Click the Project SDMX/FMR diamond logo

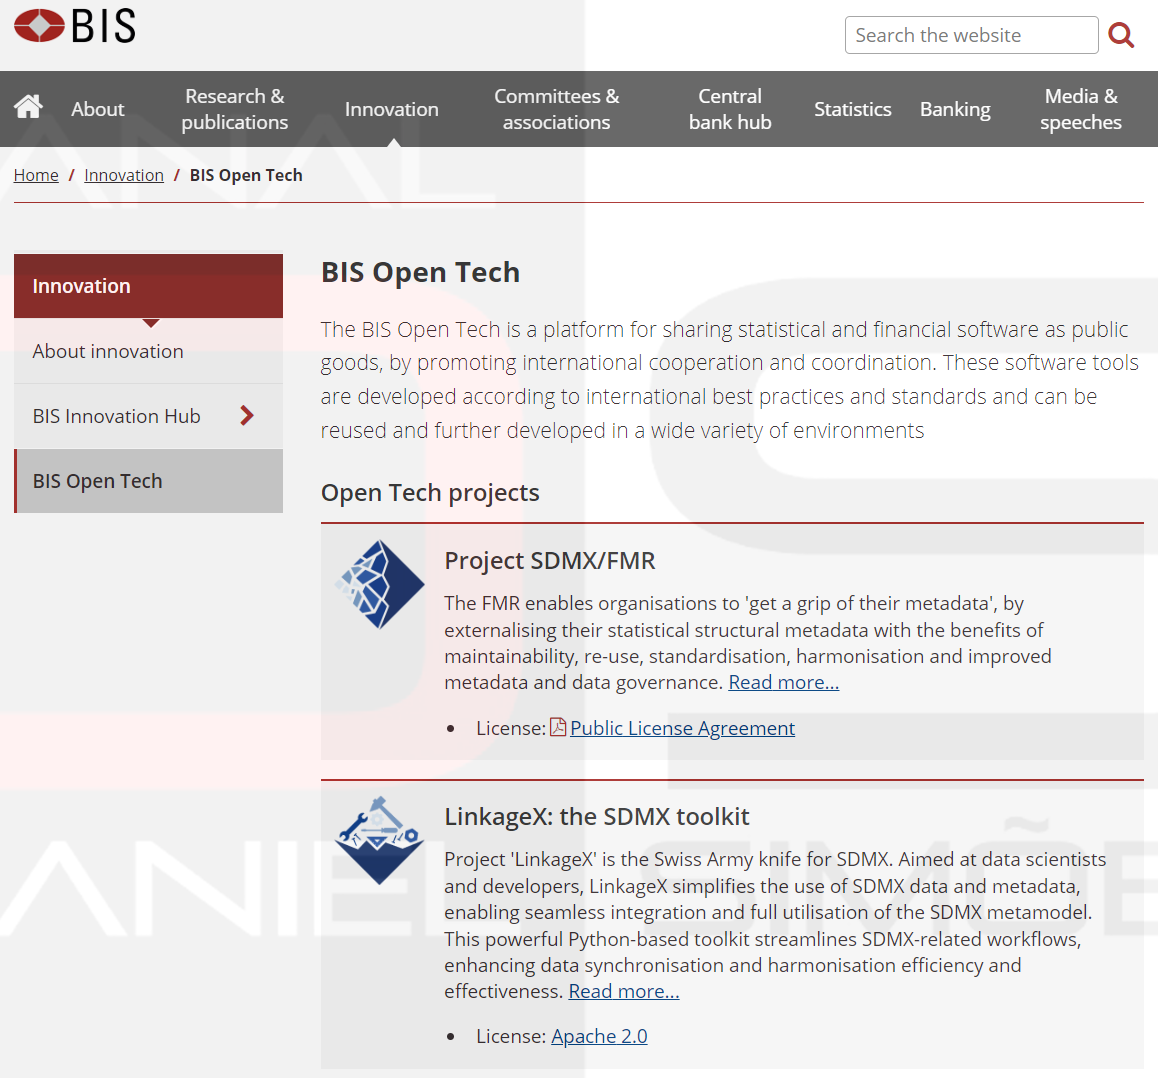[x=380, y=584]
